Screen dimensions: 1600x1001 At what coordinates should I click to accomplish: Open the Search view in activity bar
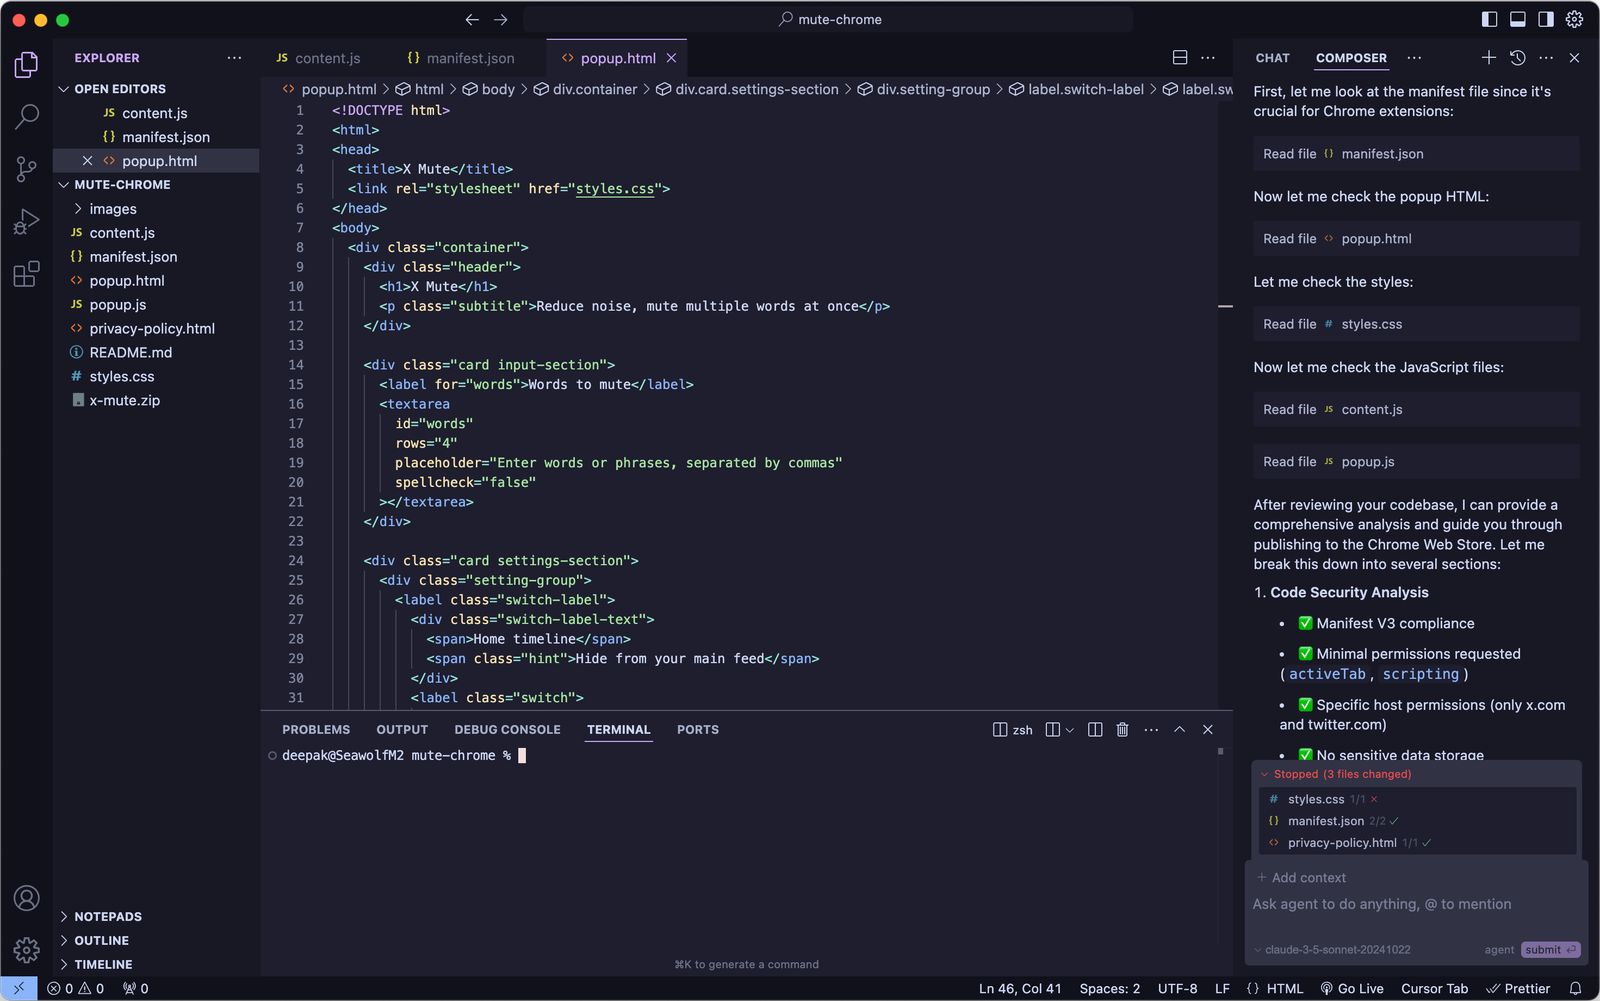(25, 117)
